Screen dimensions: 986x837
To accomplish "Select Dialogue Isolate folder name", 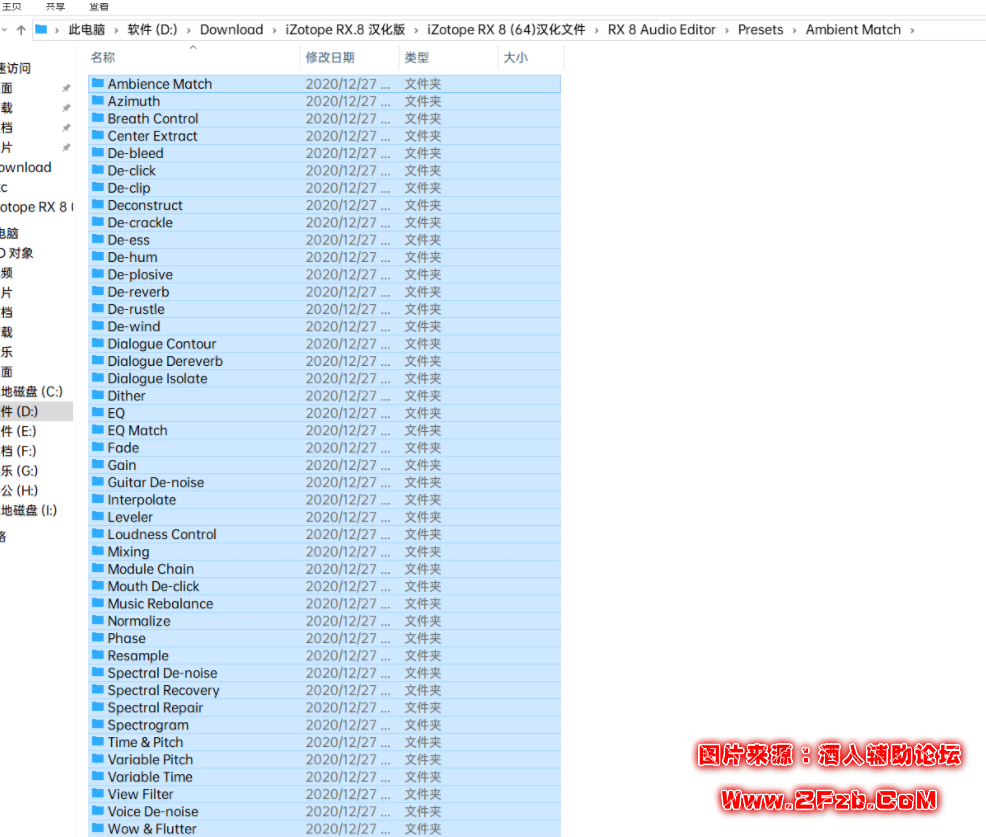I will 157,378.
